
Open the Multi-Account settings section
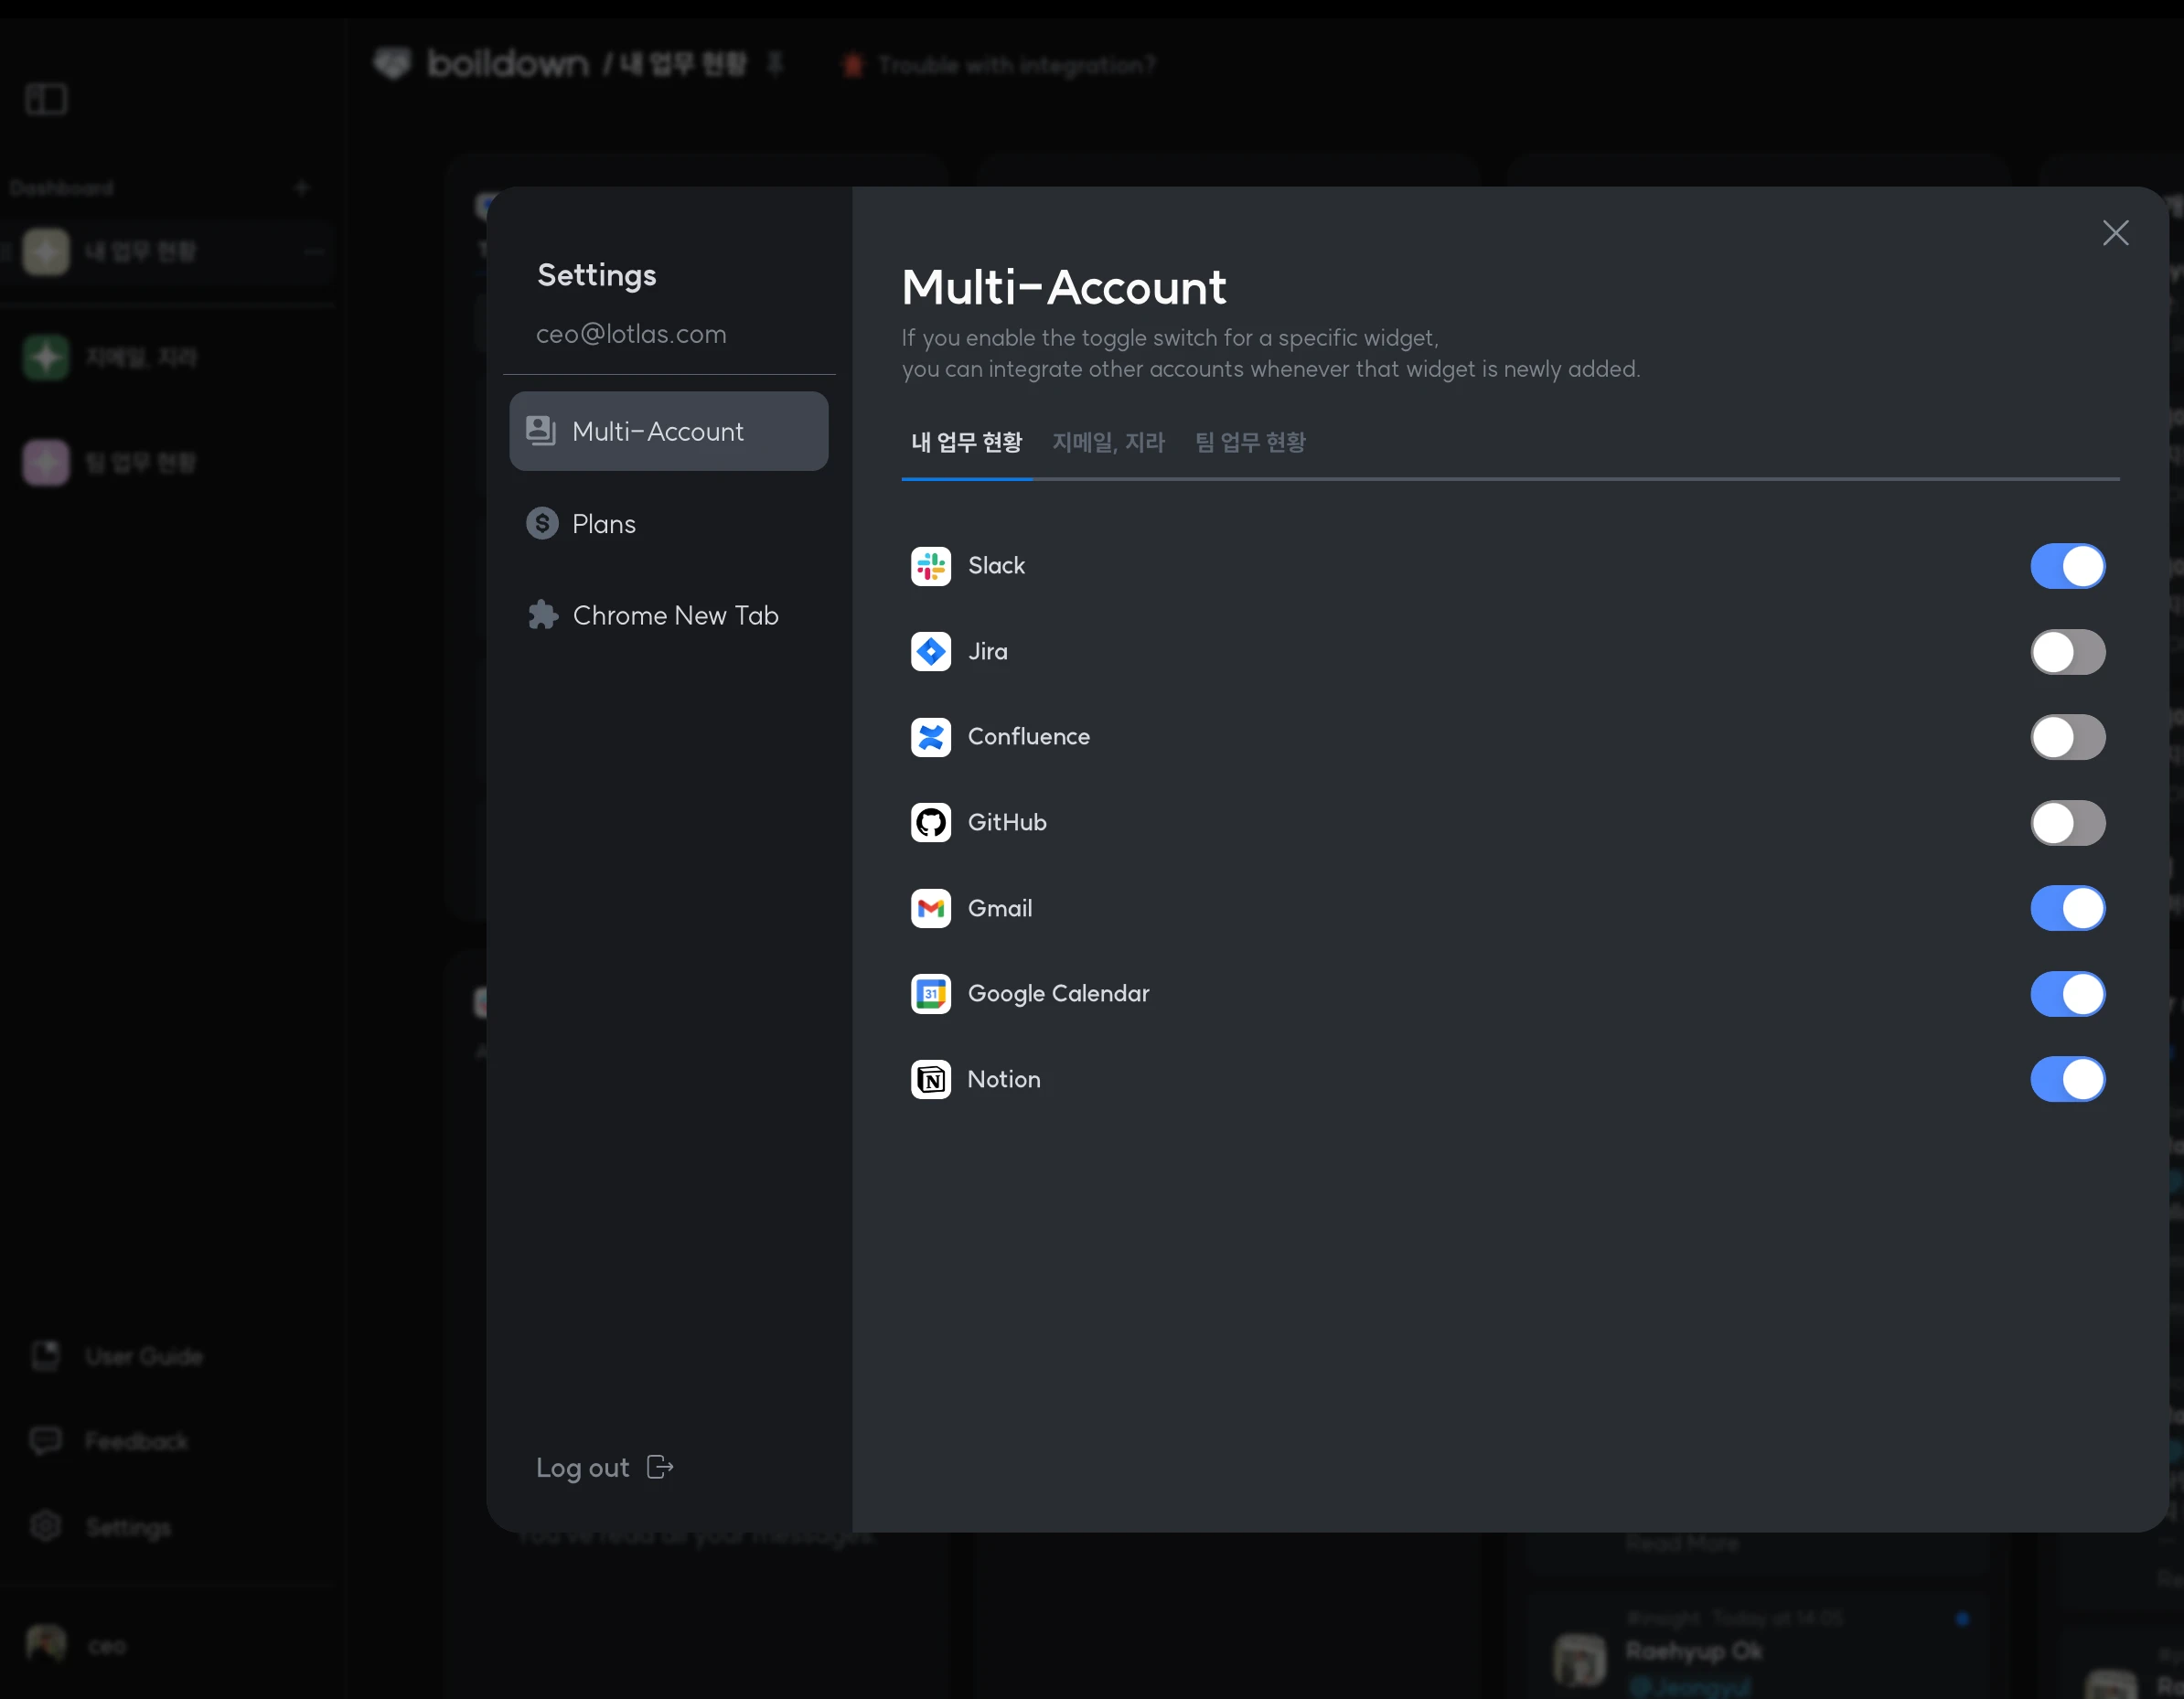(669, 431)
